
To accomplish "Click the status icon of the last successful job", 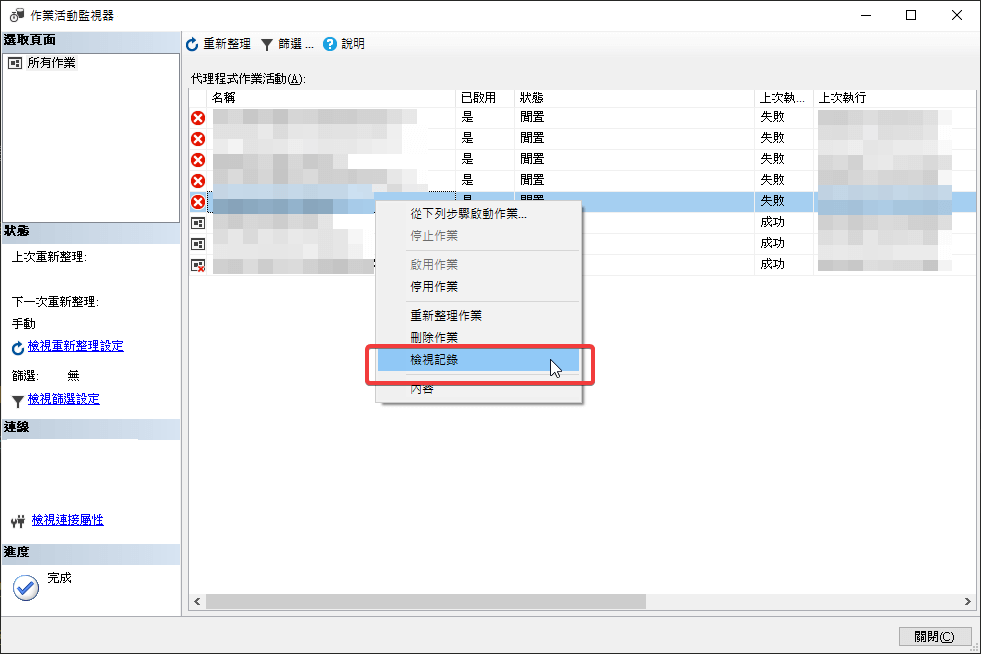I will point(198,264).
